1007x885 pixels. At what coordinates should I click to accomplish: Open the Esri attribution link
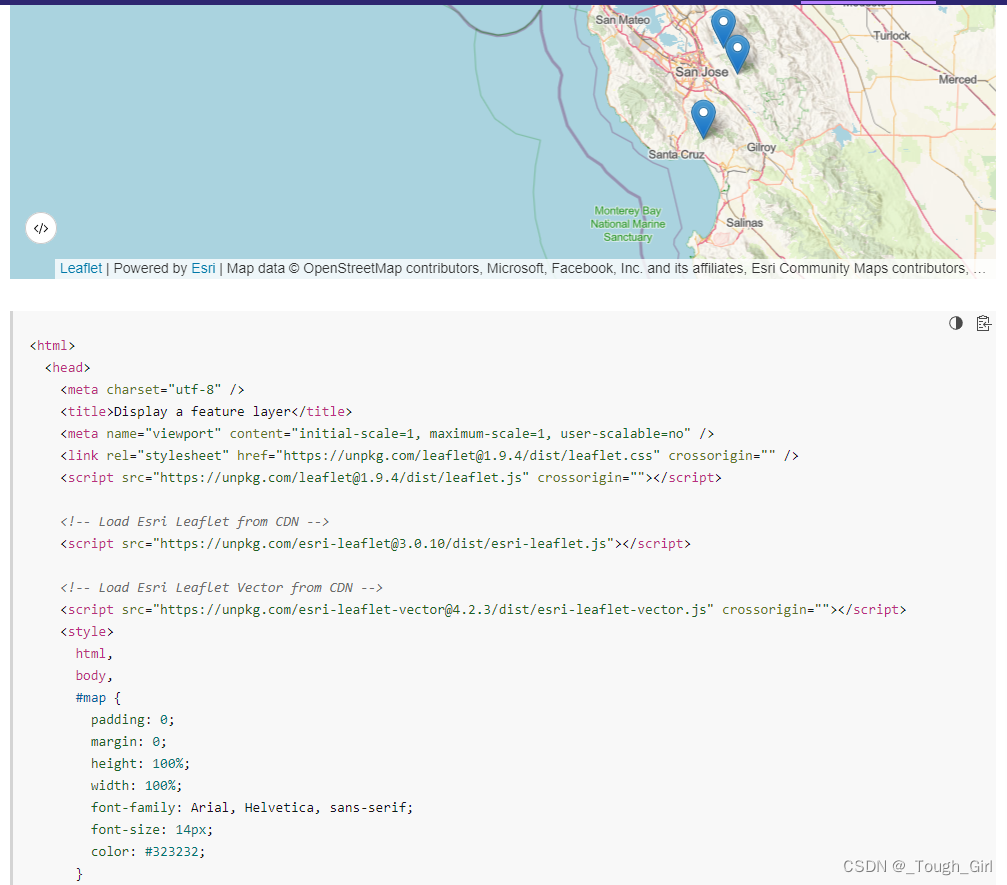[203, 268]
